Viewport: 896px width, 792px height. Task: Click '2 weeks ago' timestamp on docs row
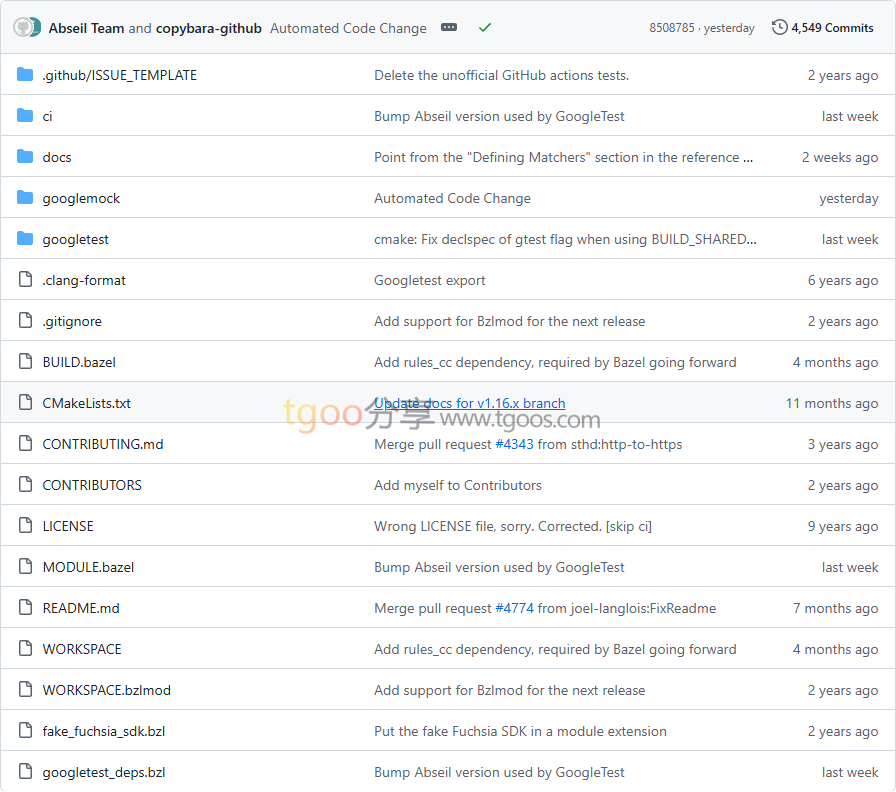[x=839, y=158]
